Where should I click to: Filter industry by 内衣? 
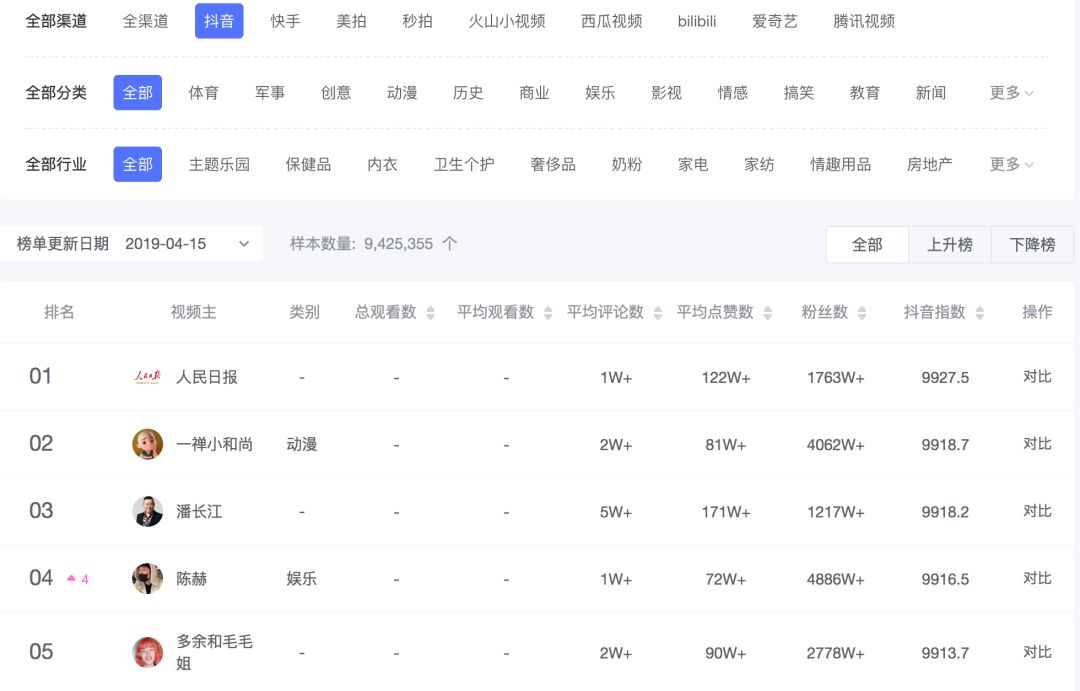(x=382, y=165)
